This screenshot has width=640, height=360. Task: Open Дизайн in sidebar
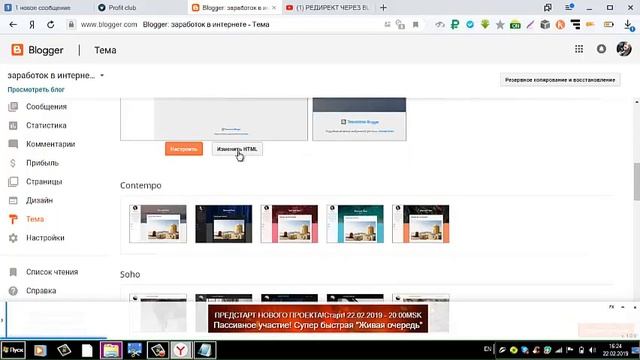pyautogui.click(x=40, y=200)
